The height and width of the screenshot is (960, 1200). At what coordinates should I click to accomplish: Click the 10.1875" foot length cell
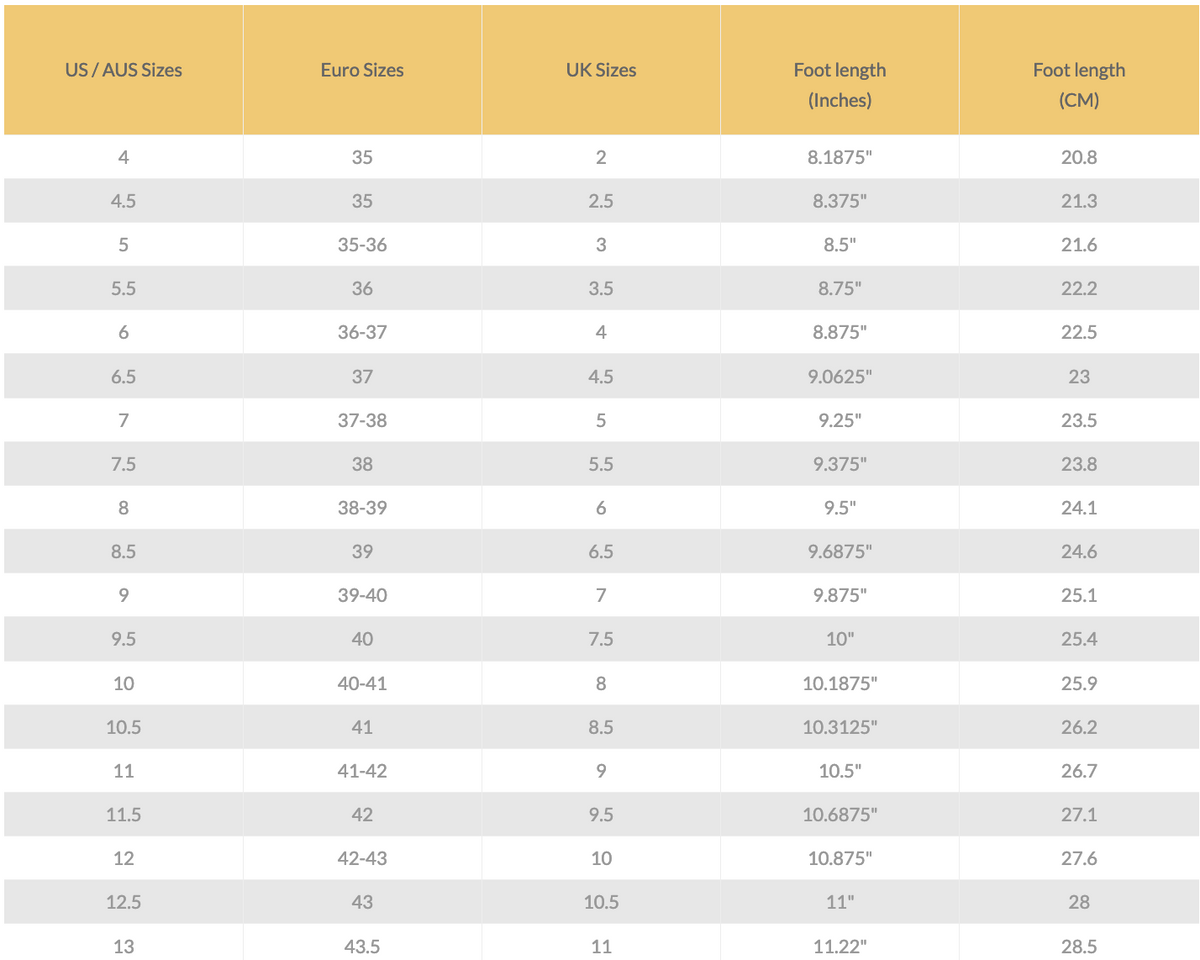(840, 683)
